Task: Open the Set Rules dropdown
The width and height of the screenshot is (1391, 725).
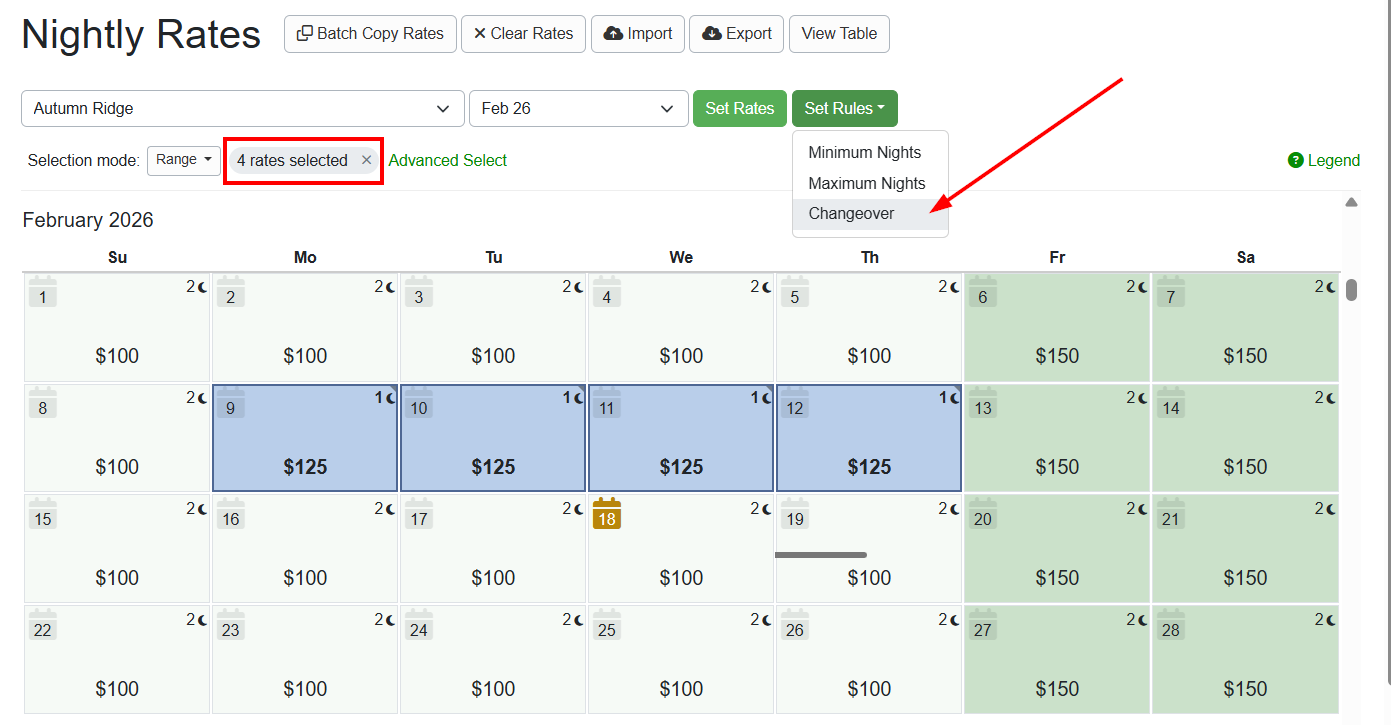Action: tap(844, 108)
